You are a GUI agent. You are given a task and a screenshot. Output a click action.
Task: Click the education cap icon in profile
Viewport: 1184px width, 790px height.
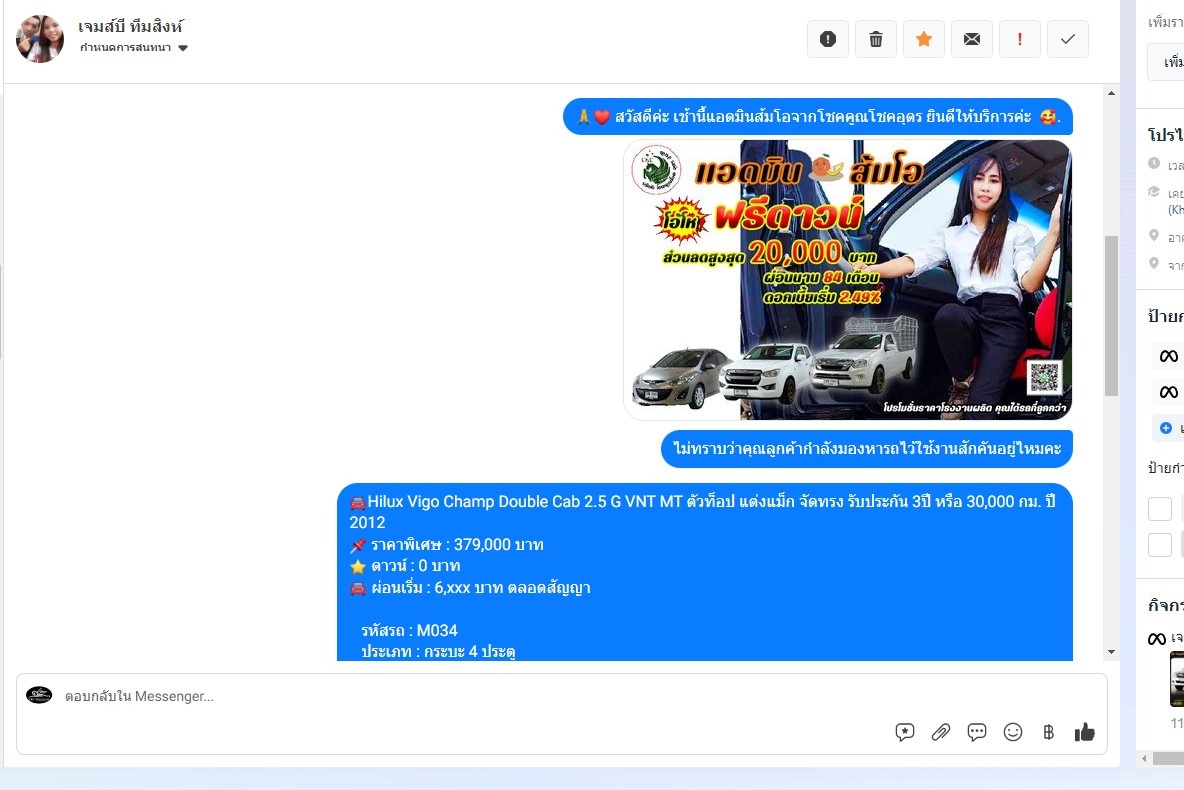pyautogui.click(x=1154, y=192)
